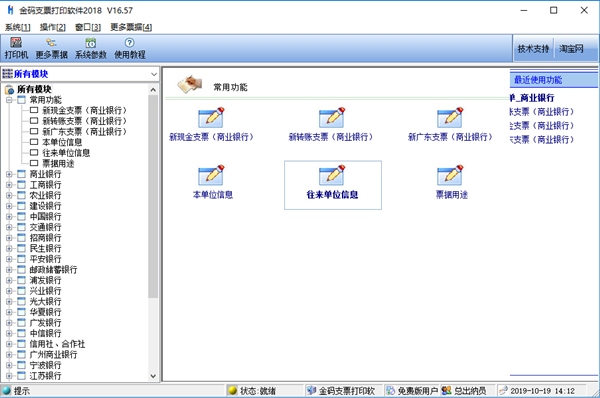This screenshot has height=398, width=600.
Task: Click the 商业银行 tree node window icon
Action: 22,174
